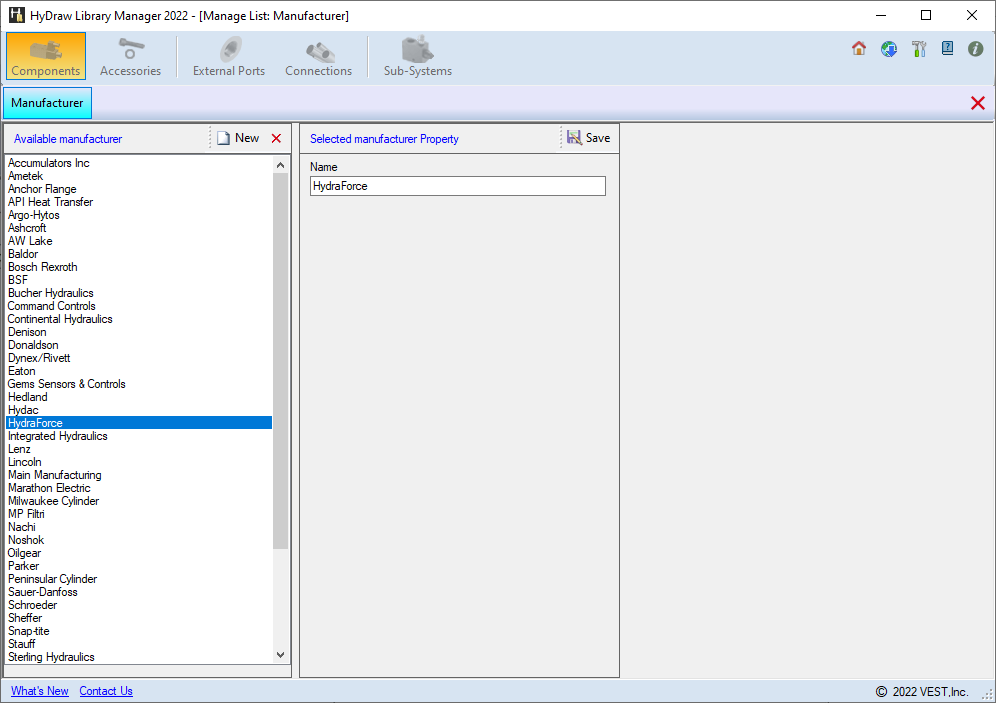Select Anchor Flange manufacturer

tap(139, 189)
